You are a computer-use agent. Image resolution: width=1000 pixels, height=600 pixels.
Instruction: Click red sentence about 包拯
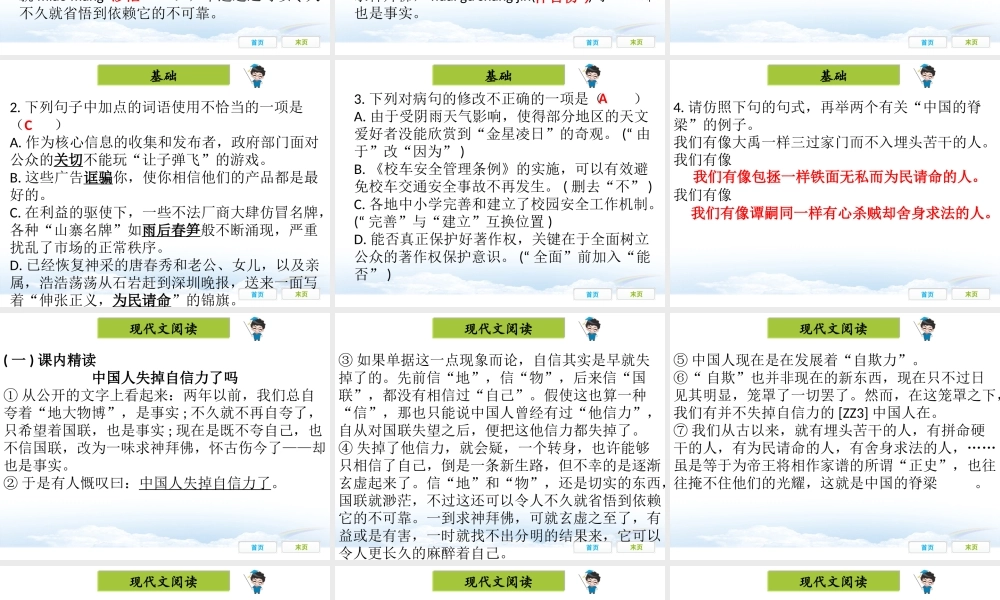pyautogui.click(x=838, y=177)
